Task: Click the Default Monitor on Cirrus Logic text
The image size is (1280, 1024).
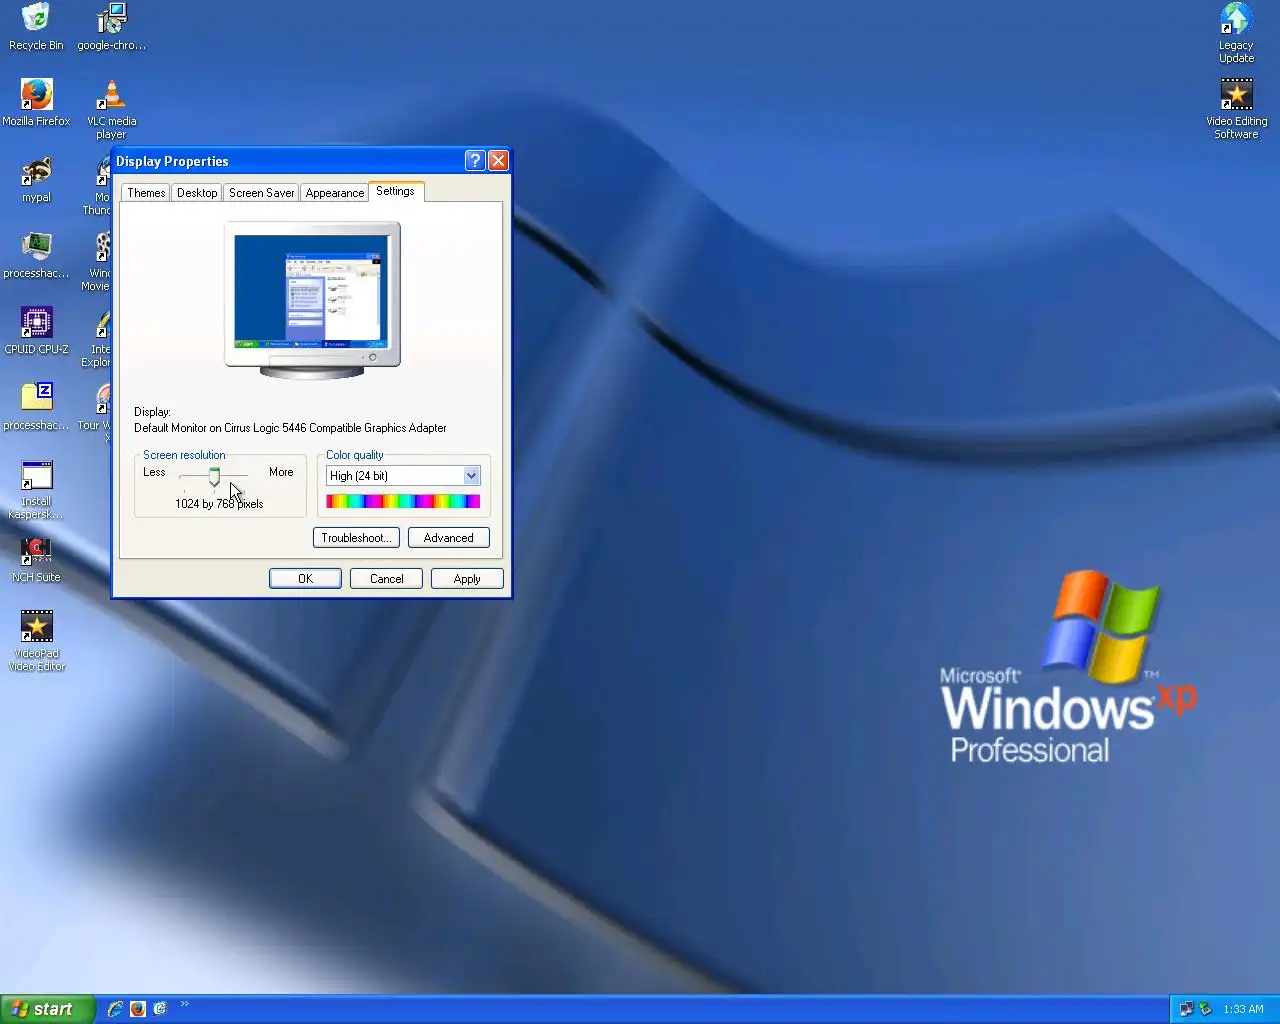Action: pyautogui.click(x=290, y=428)
